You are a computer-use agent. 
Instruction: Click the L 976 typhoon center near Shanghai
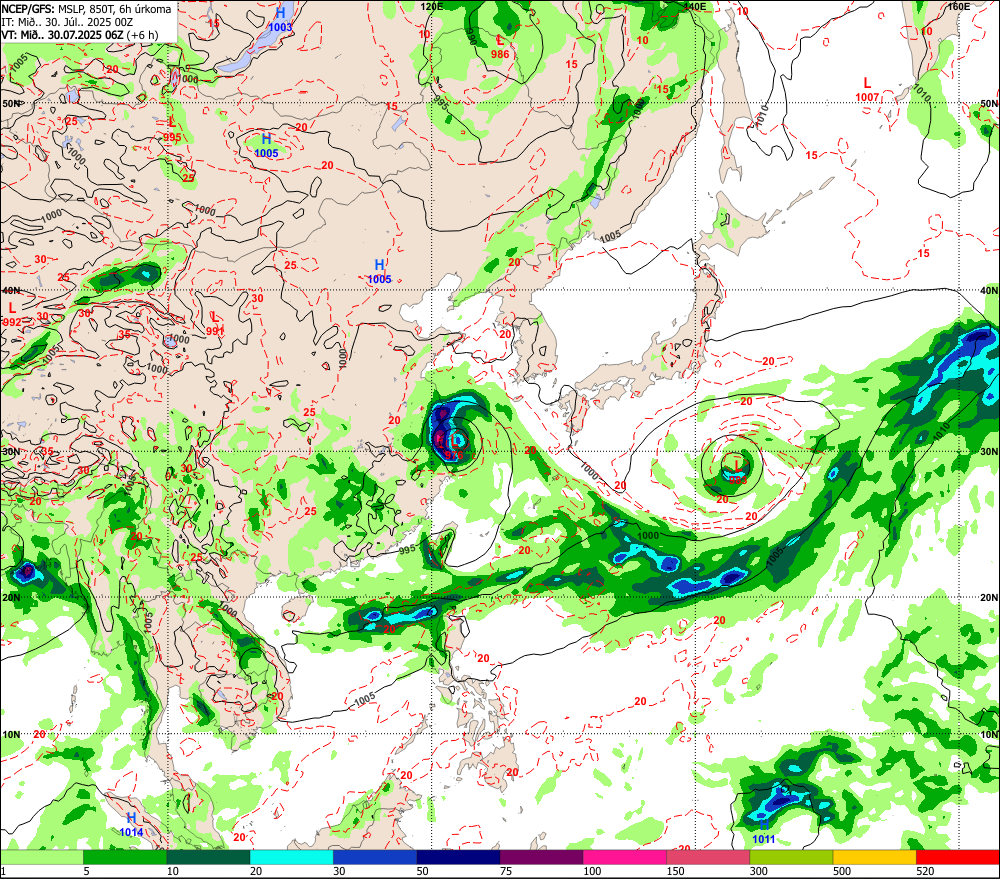coord(453,447)
